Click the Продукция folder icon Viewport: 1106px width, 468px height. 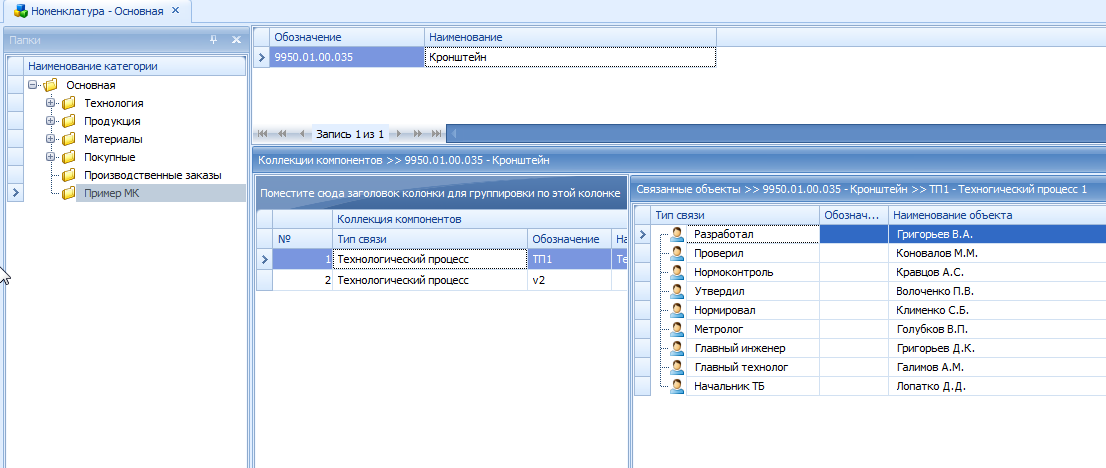tap(68, 121)
